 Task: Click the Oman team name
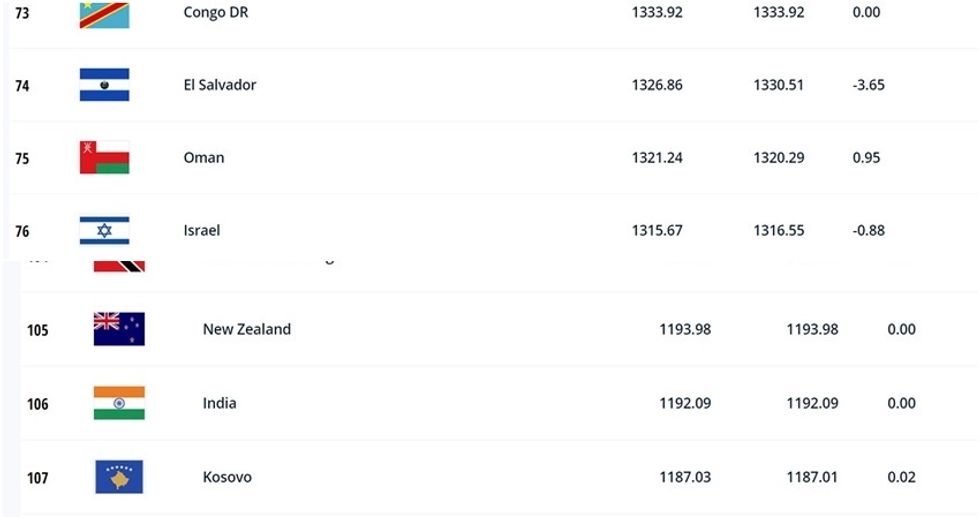204,158
